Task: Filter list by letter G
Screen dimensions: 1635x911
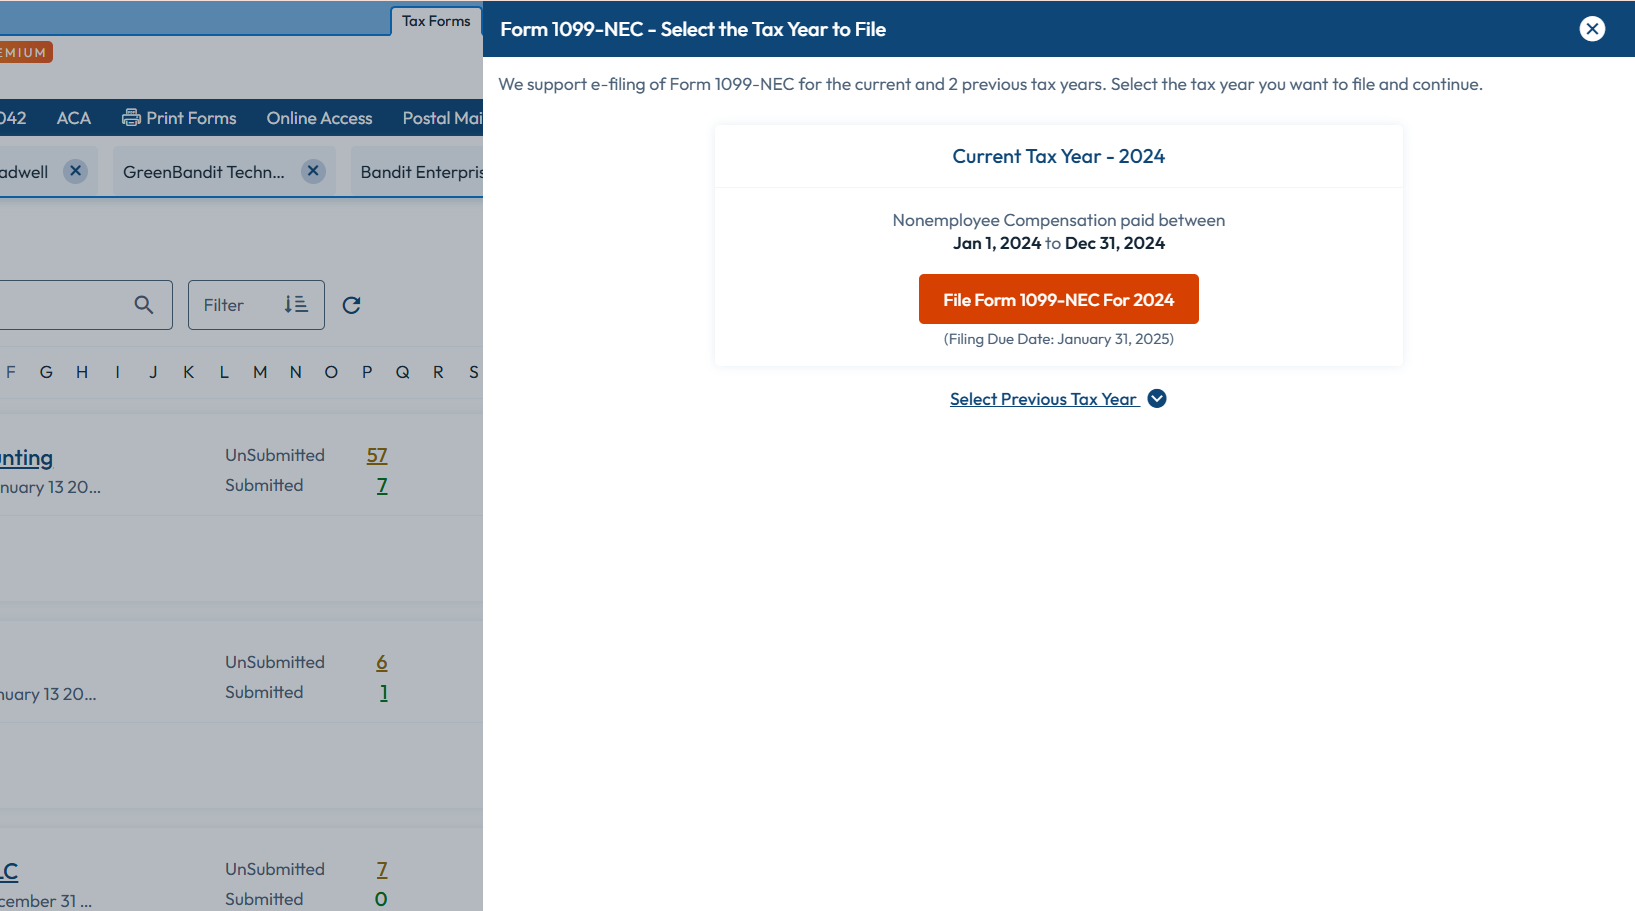Action: 46,372
